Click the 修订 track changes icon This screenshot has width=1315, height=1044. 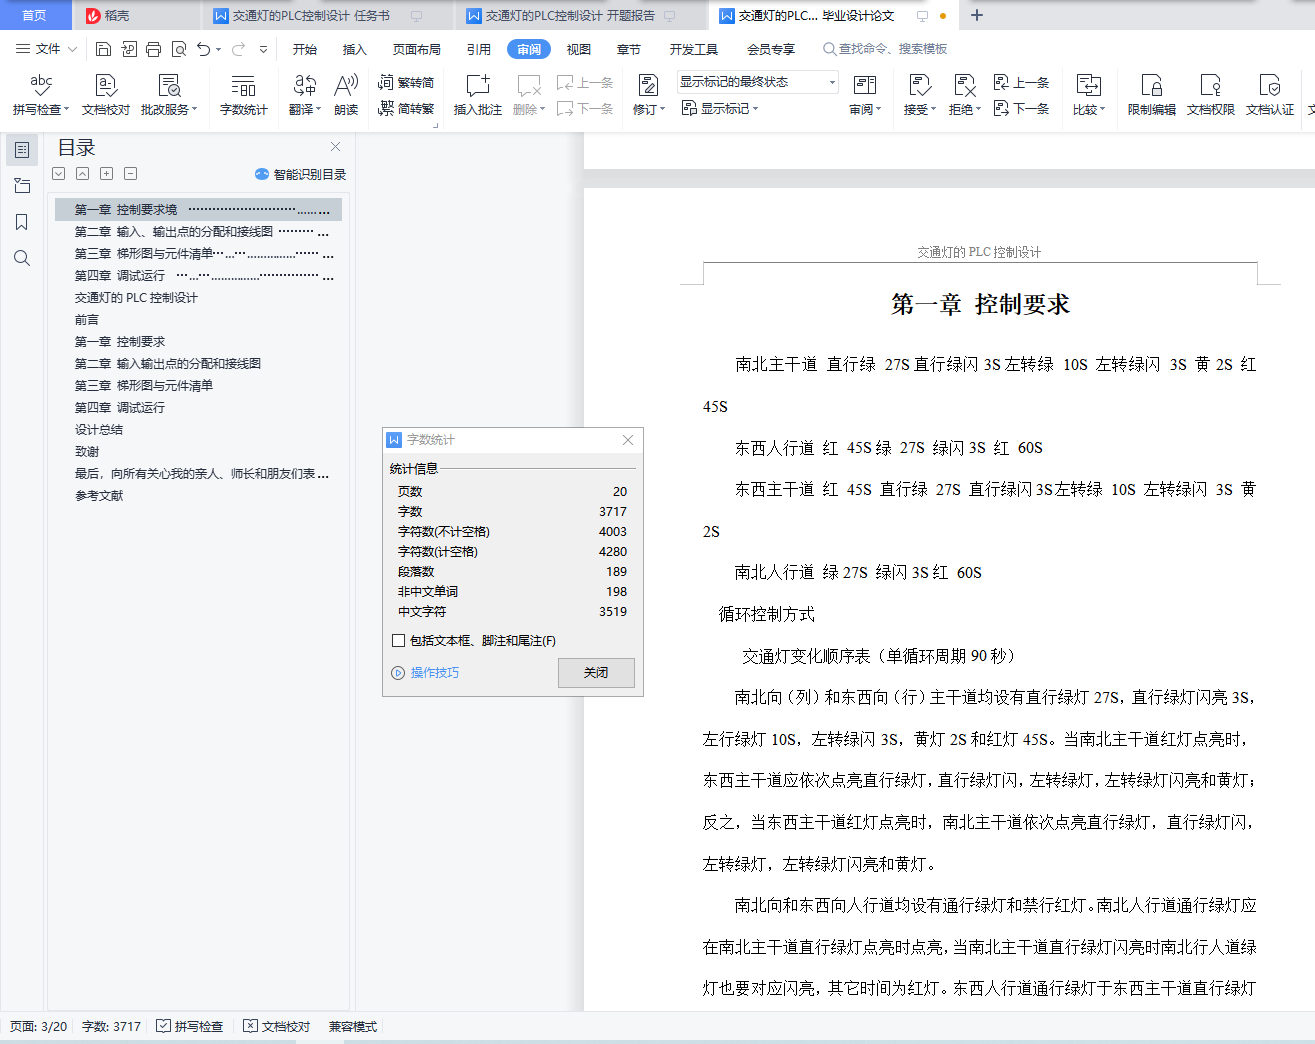click(647, 86)
